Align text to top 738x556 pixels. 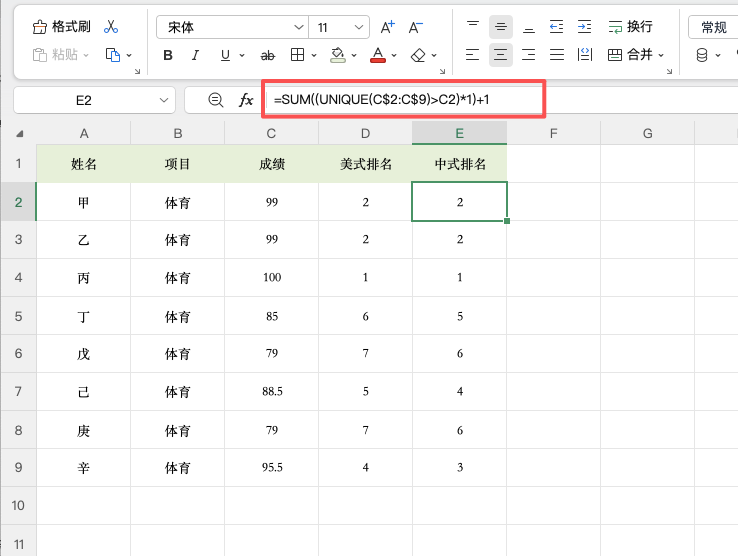tap(473, 27)
